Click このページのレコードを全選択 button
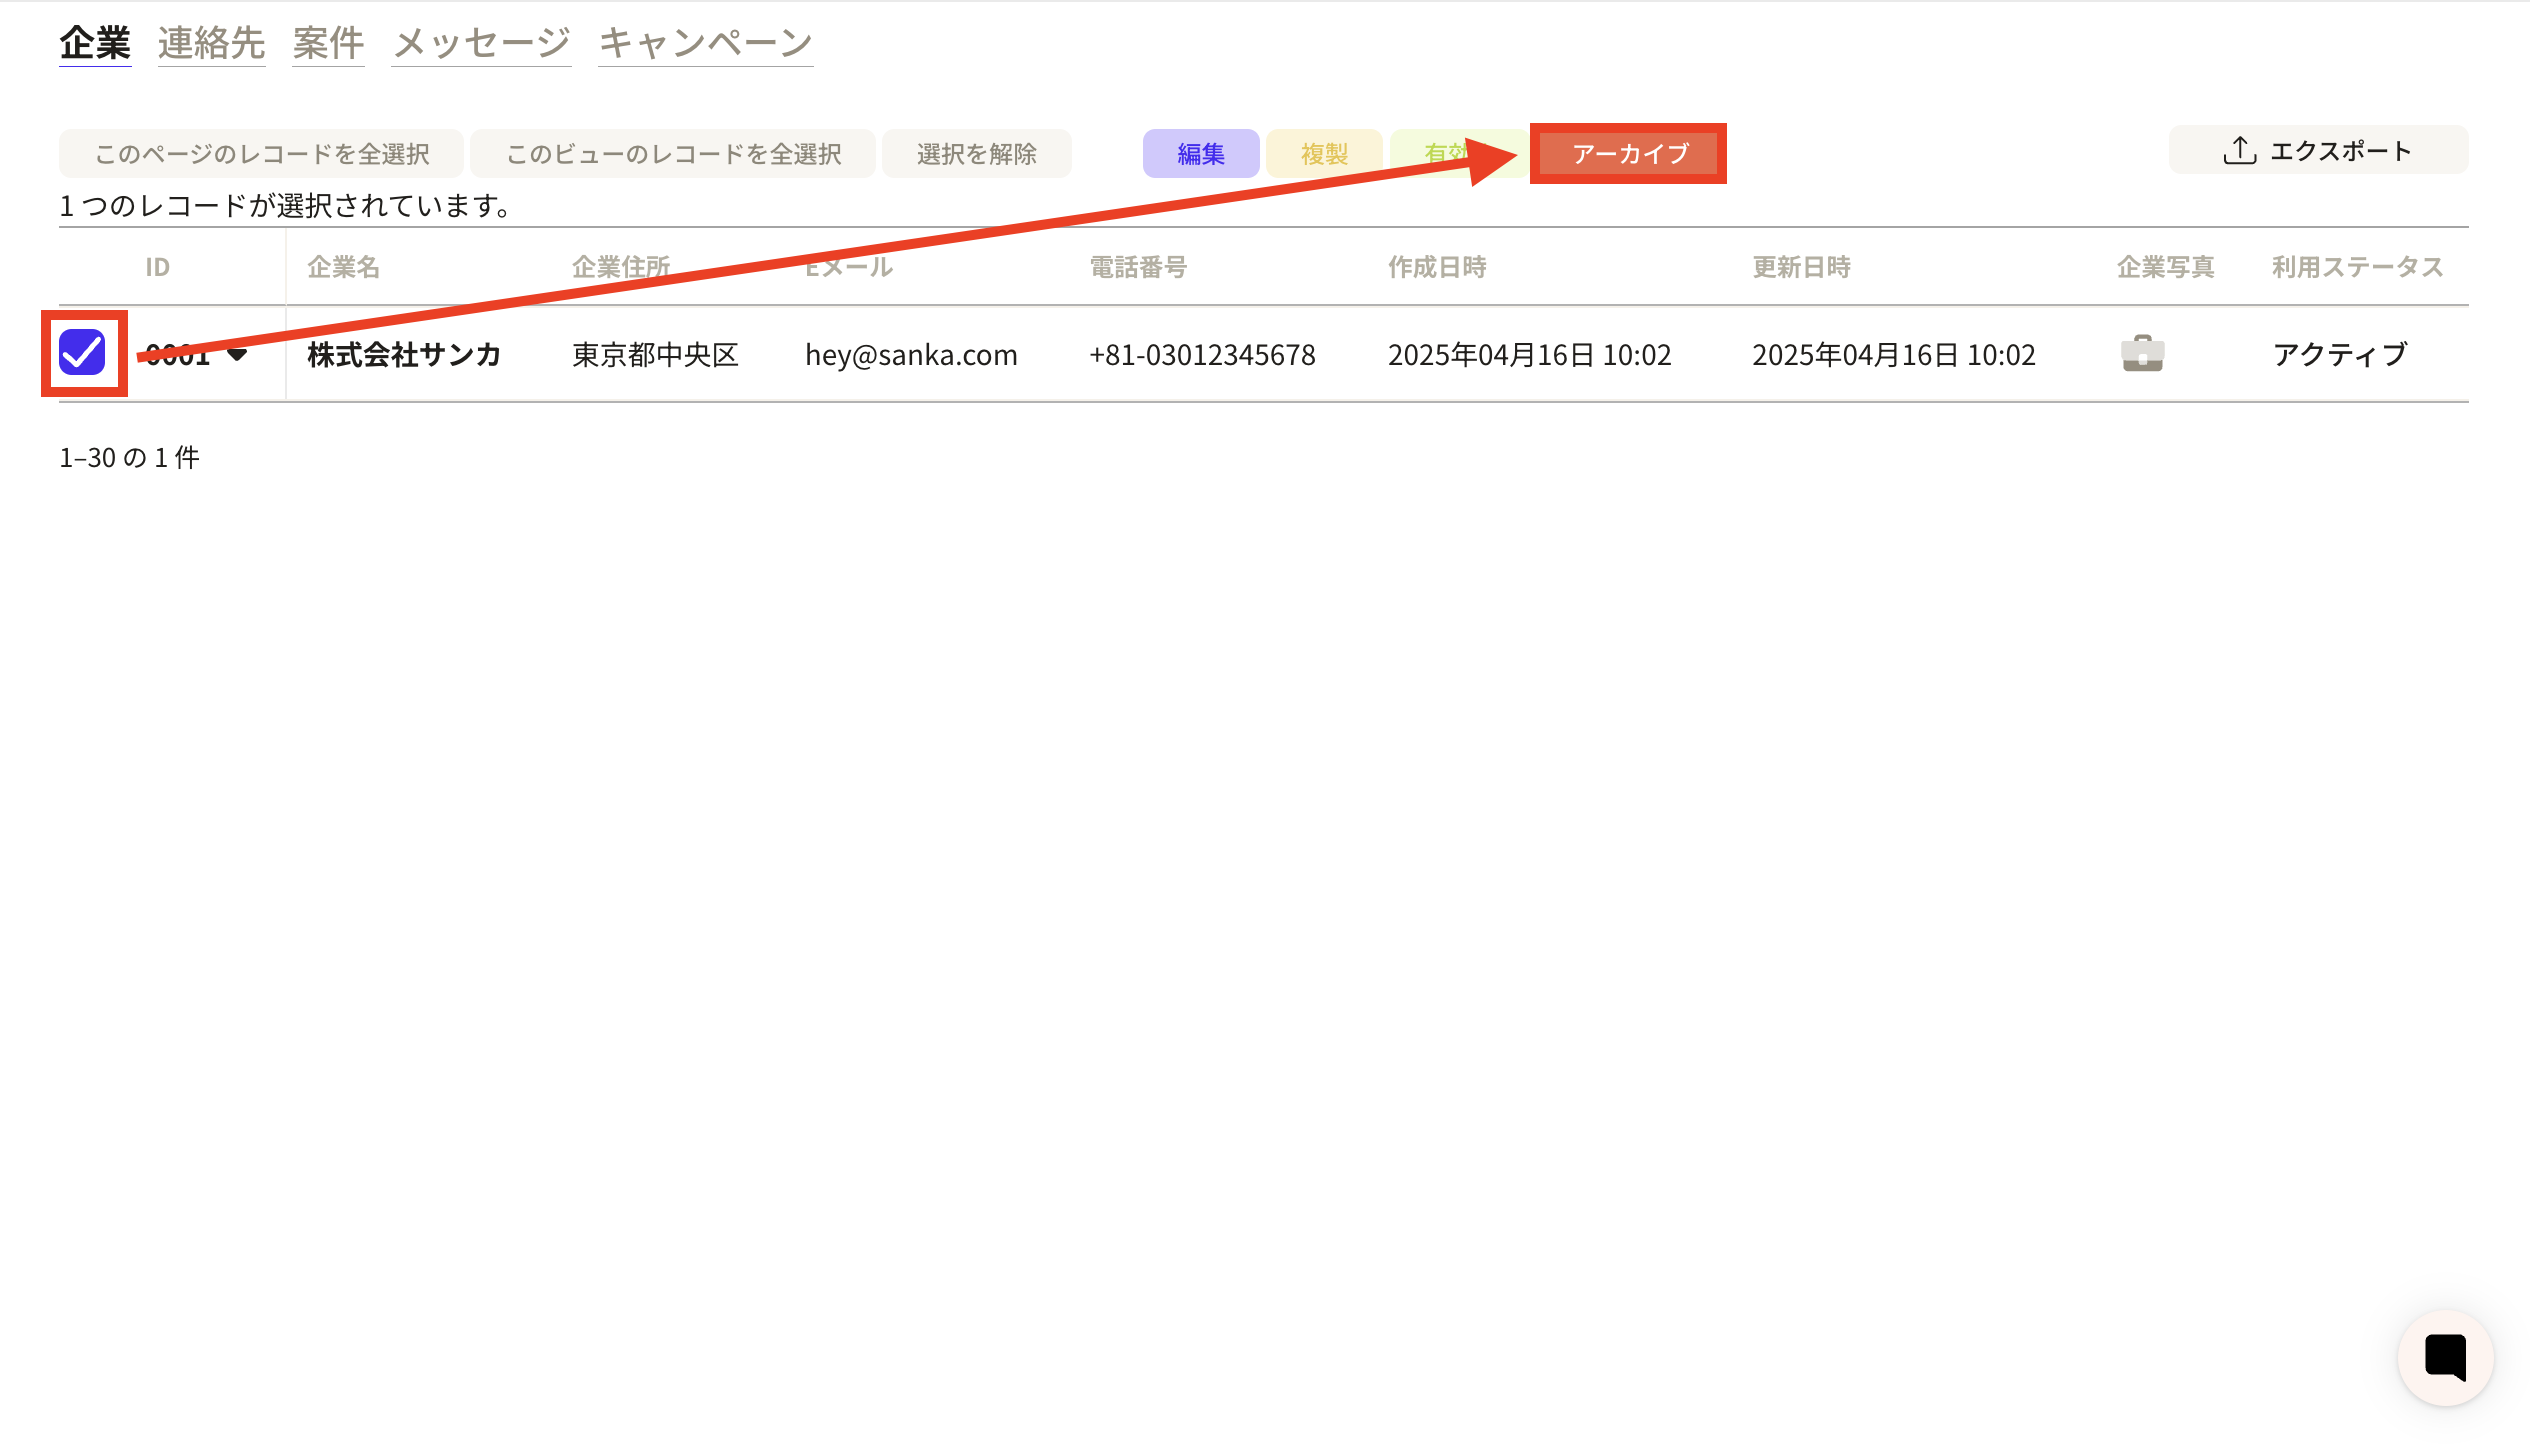Image resolution: width=2530 pixels, height=1446 pixels. 261,154
